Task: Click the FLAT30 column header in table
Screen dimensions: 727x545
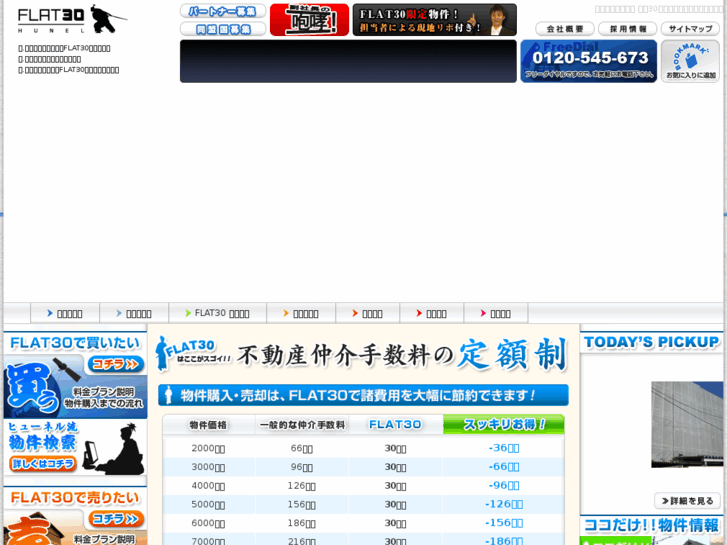Action: (395, 424)
